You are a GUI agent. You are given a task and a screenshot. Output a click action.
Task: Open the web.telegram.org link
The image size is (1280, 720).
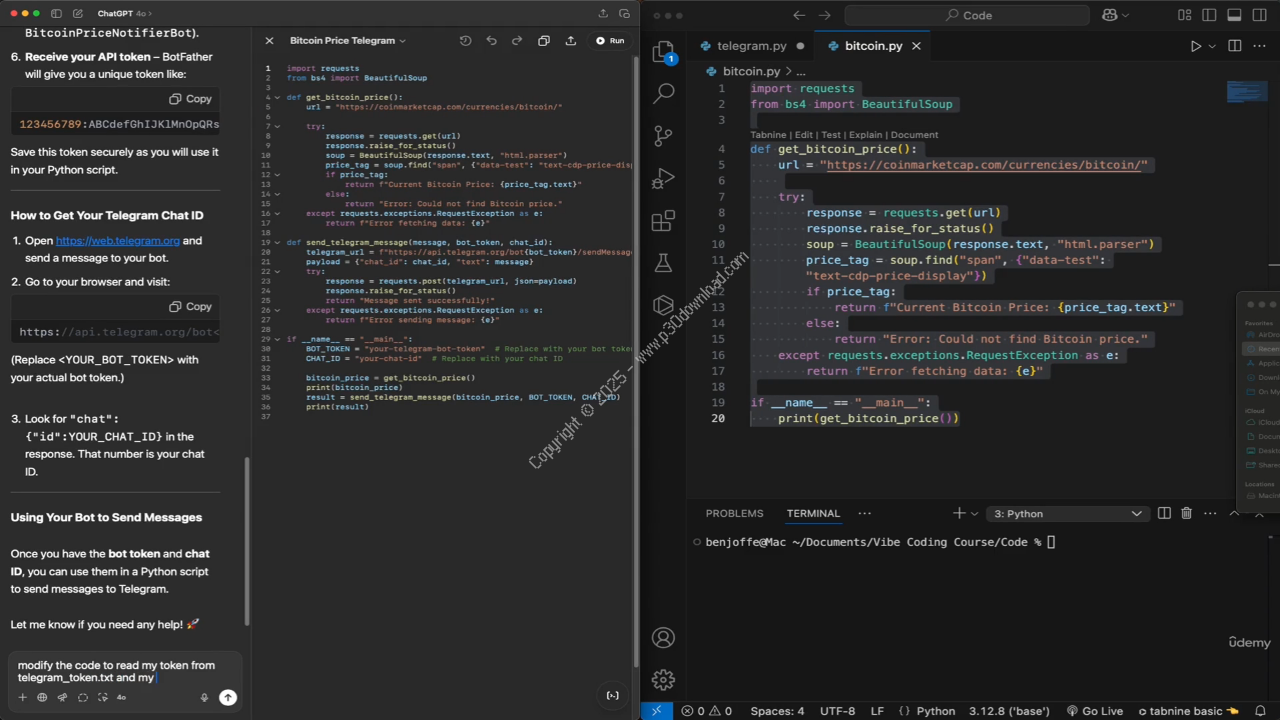pyautogui.click(x=118, y=241)
